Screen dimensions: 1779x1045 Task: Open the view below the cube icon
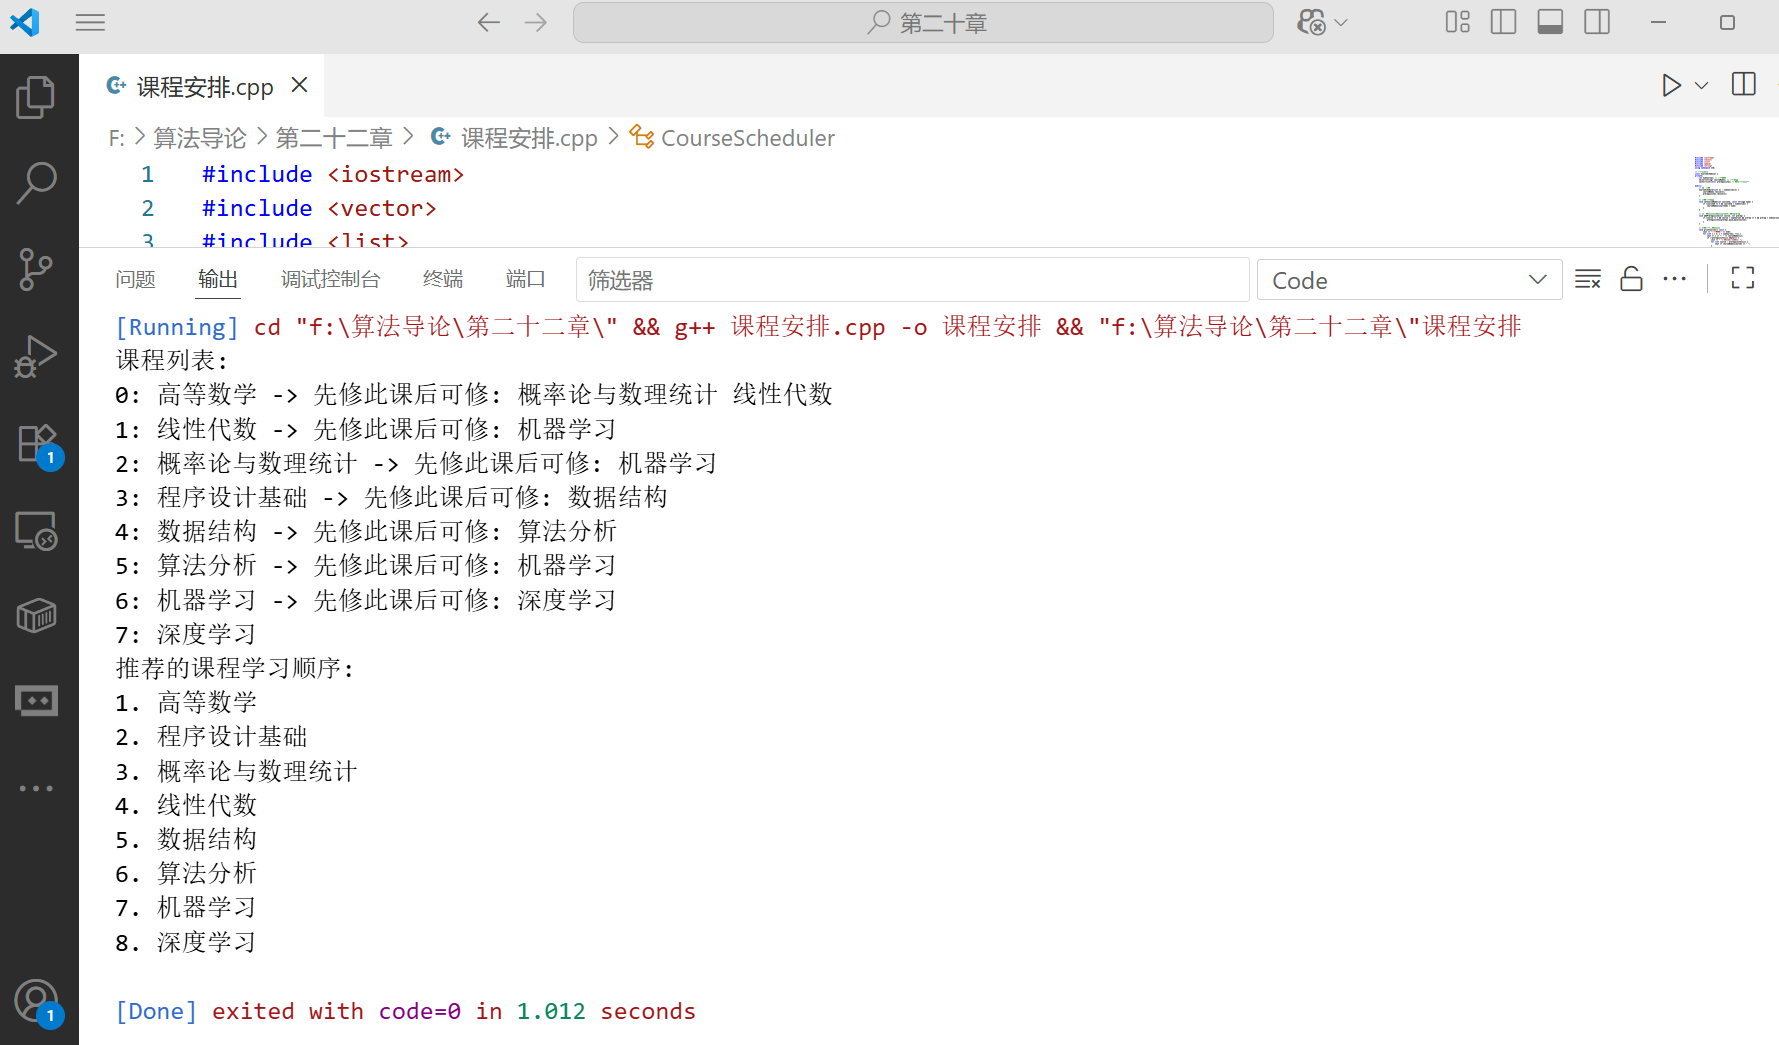coord(36,701)
